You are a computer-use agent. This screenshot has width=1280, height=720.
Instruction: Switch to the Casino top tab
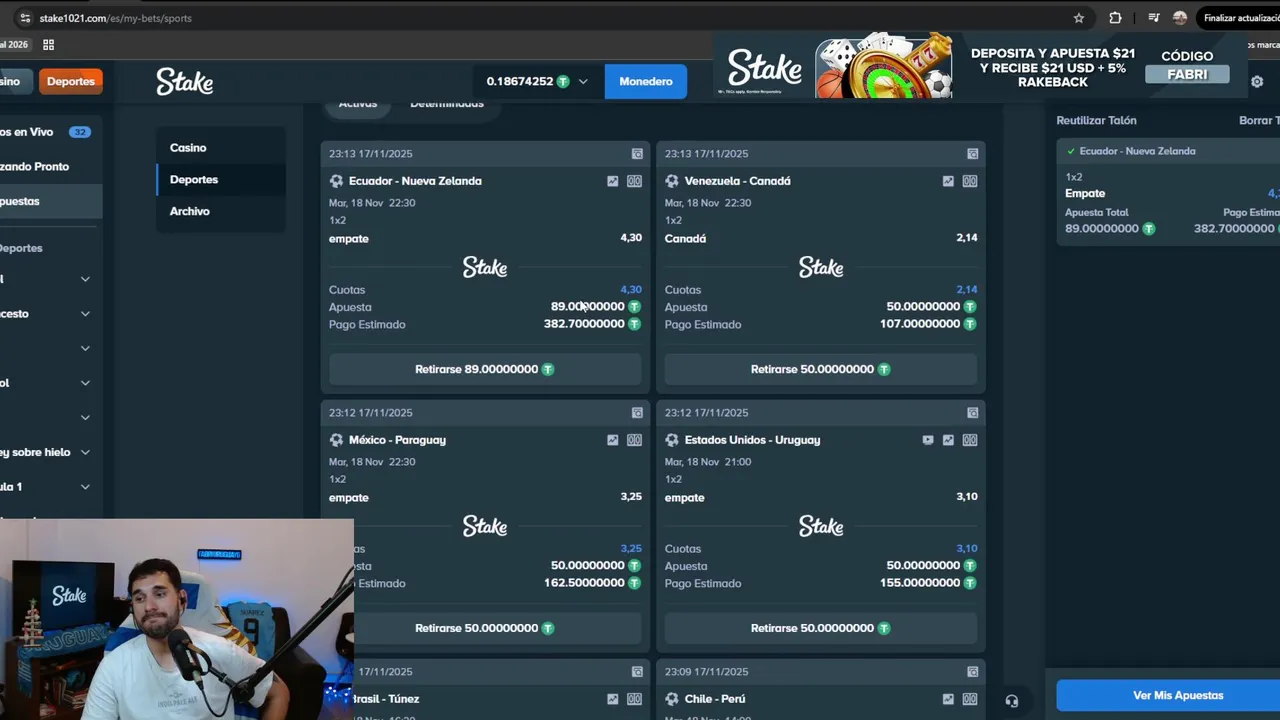[14, 82]
